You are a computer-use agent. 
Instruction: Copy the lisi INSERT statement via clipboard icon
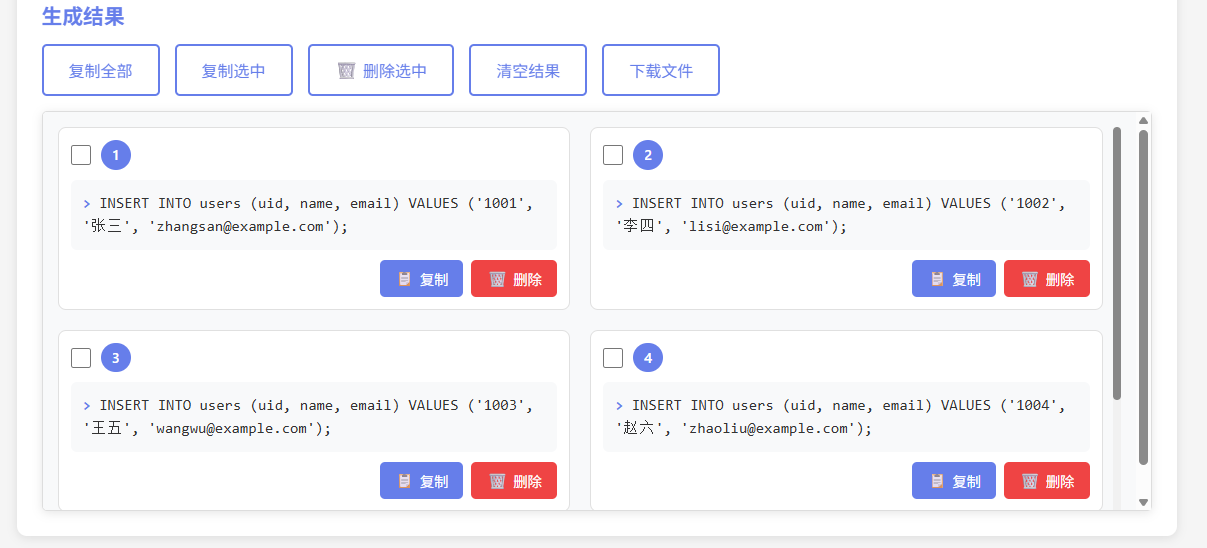[937, 280]
